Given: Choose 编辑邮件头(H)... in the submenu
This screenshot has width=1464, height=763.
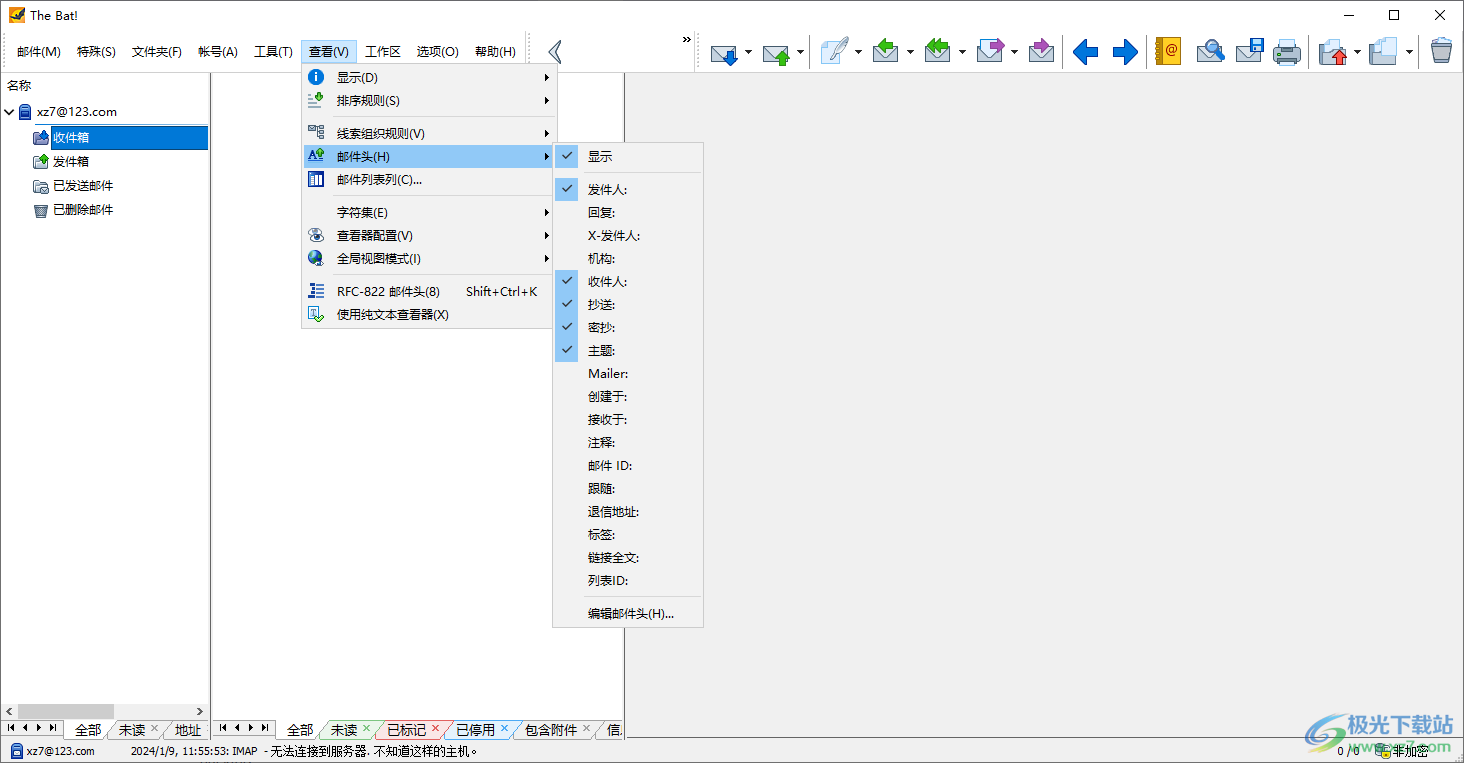Looking at the screenshot, I should pyautogui.click(x=628, y=612).
